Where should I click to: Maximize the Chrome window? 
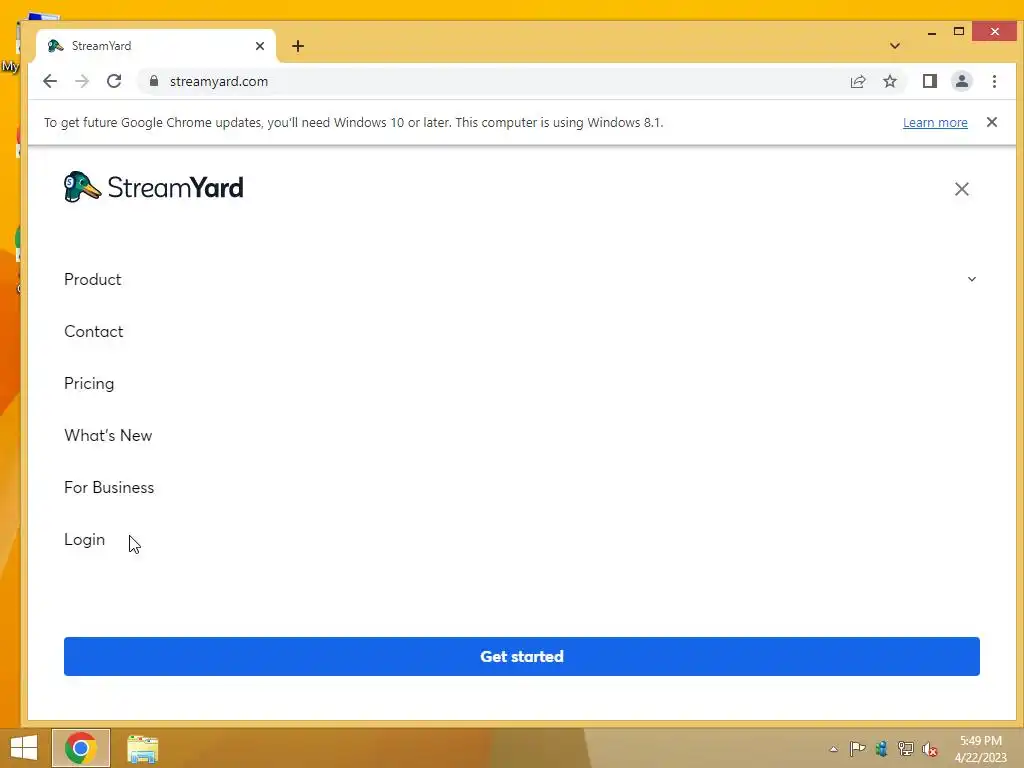(959, 31)
